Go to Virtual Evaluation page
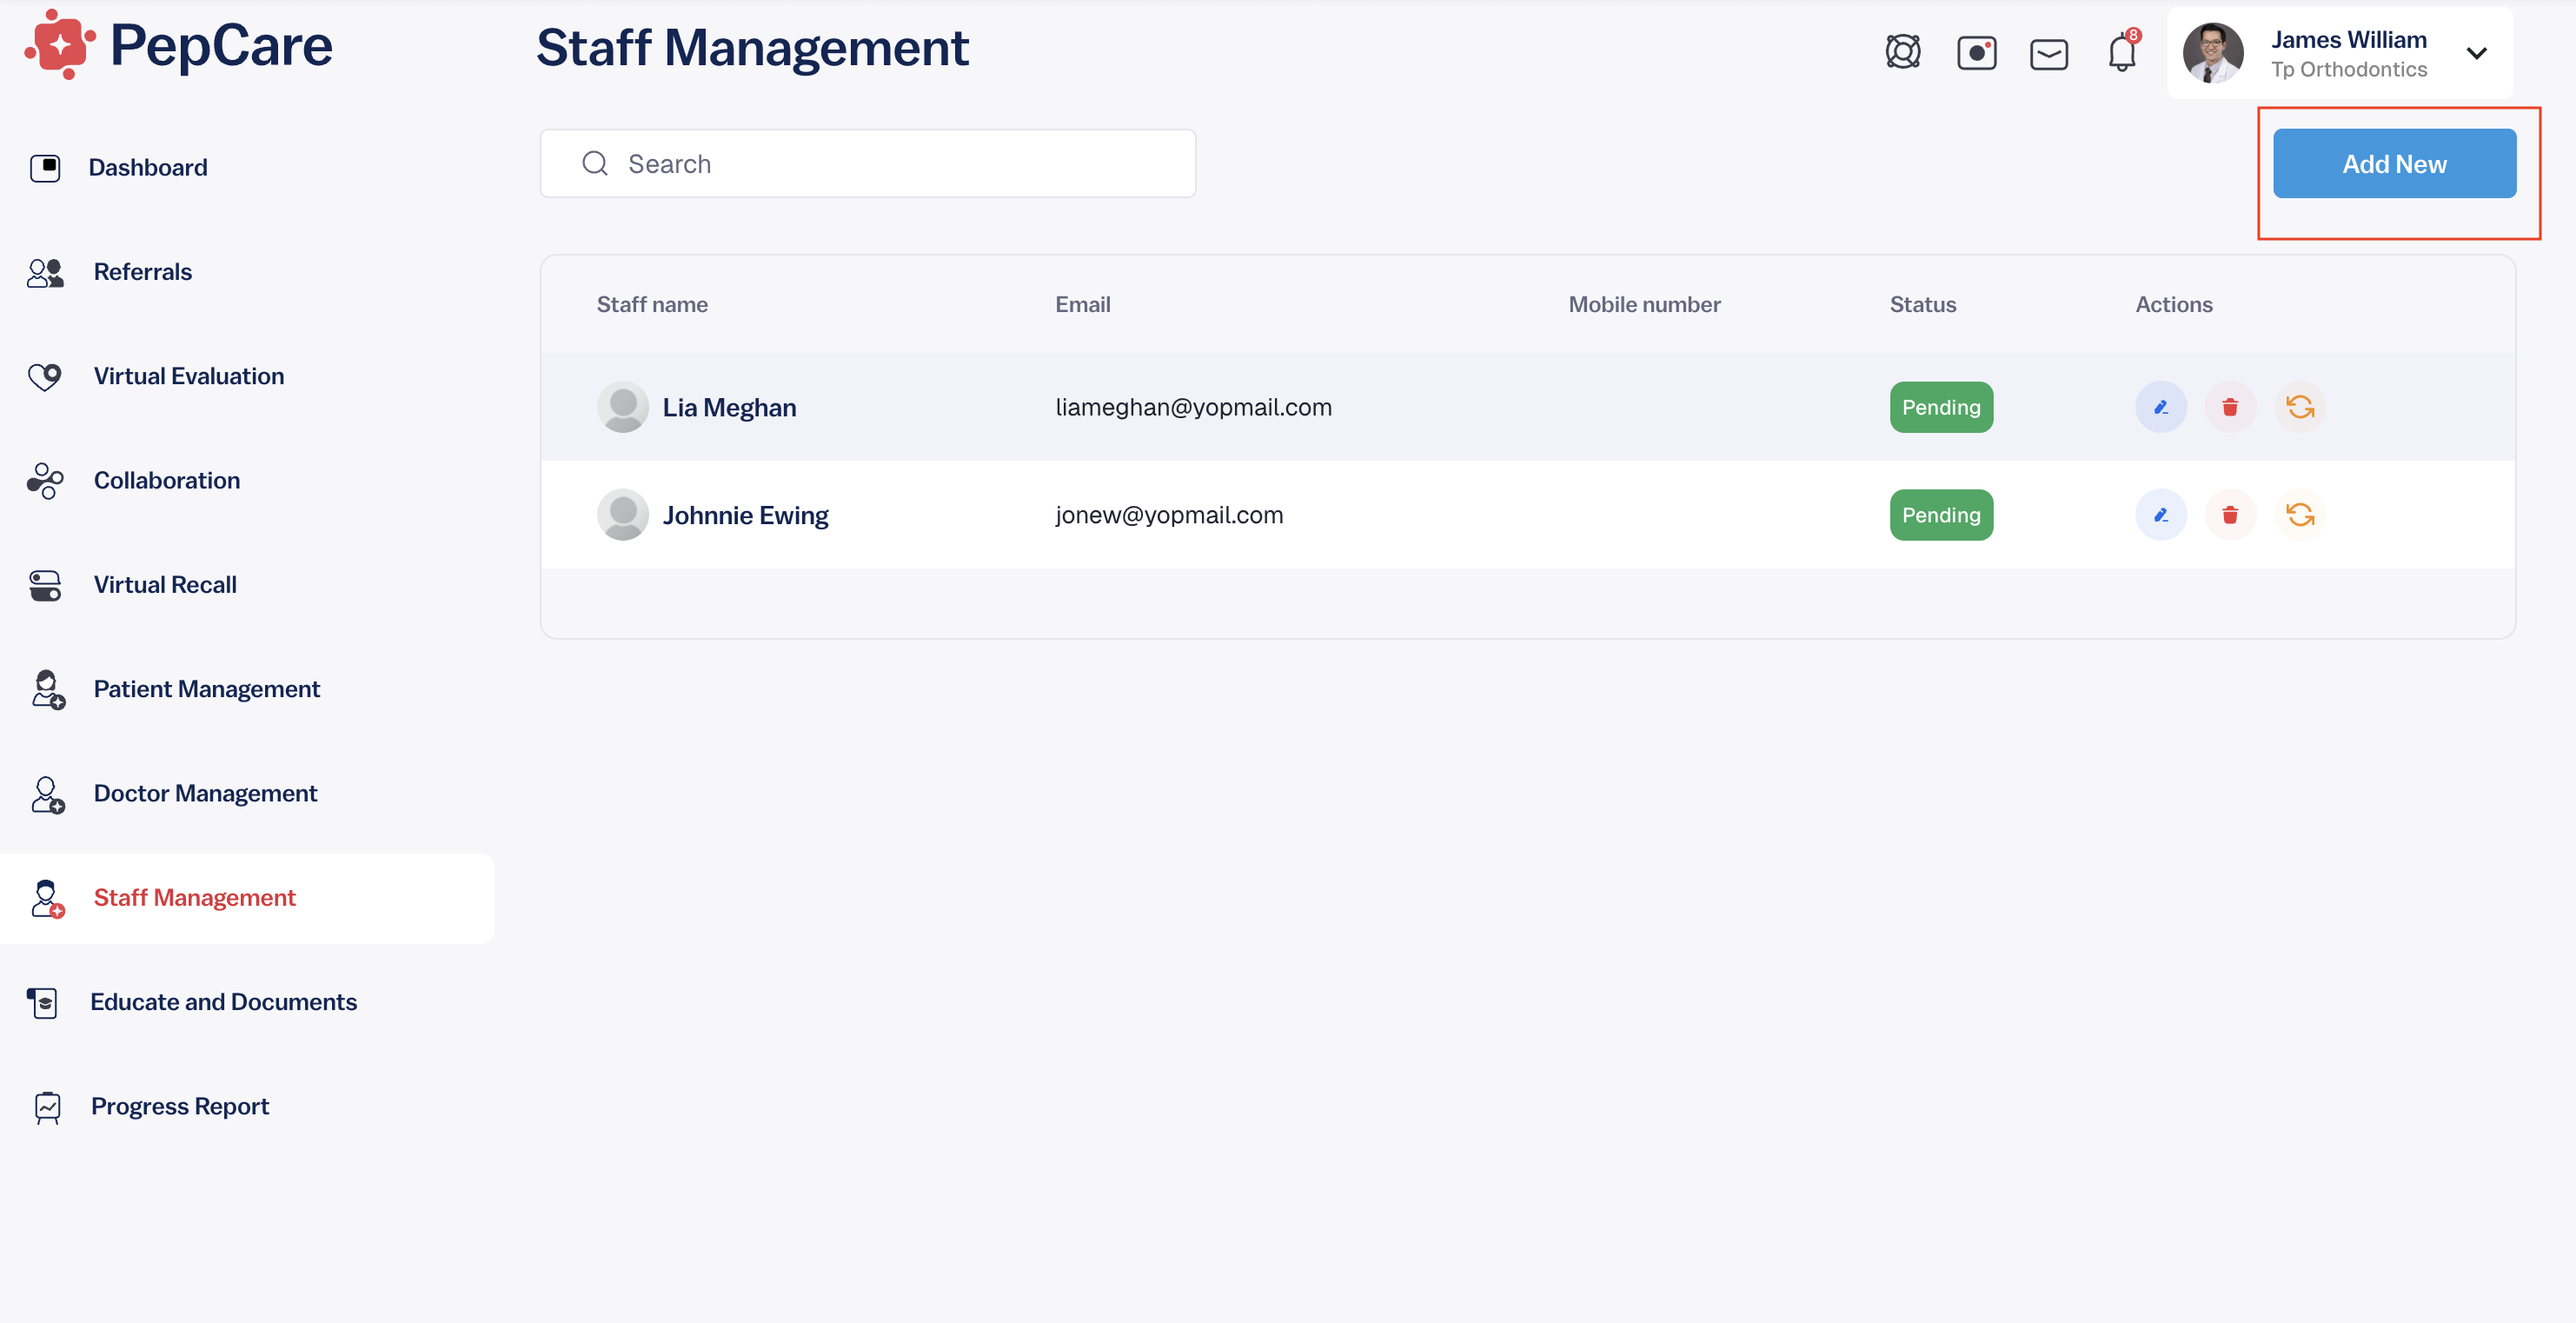 (x=188, y=376)
